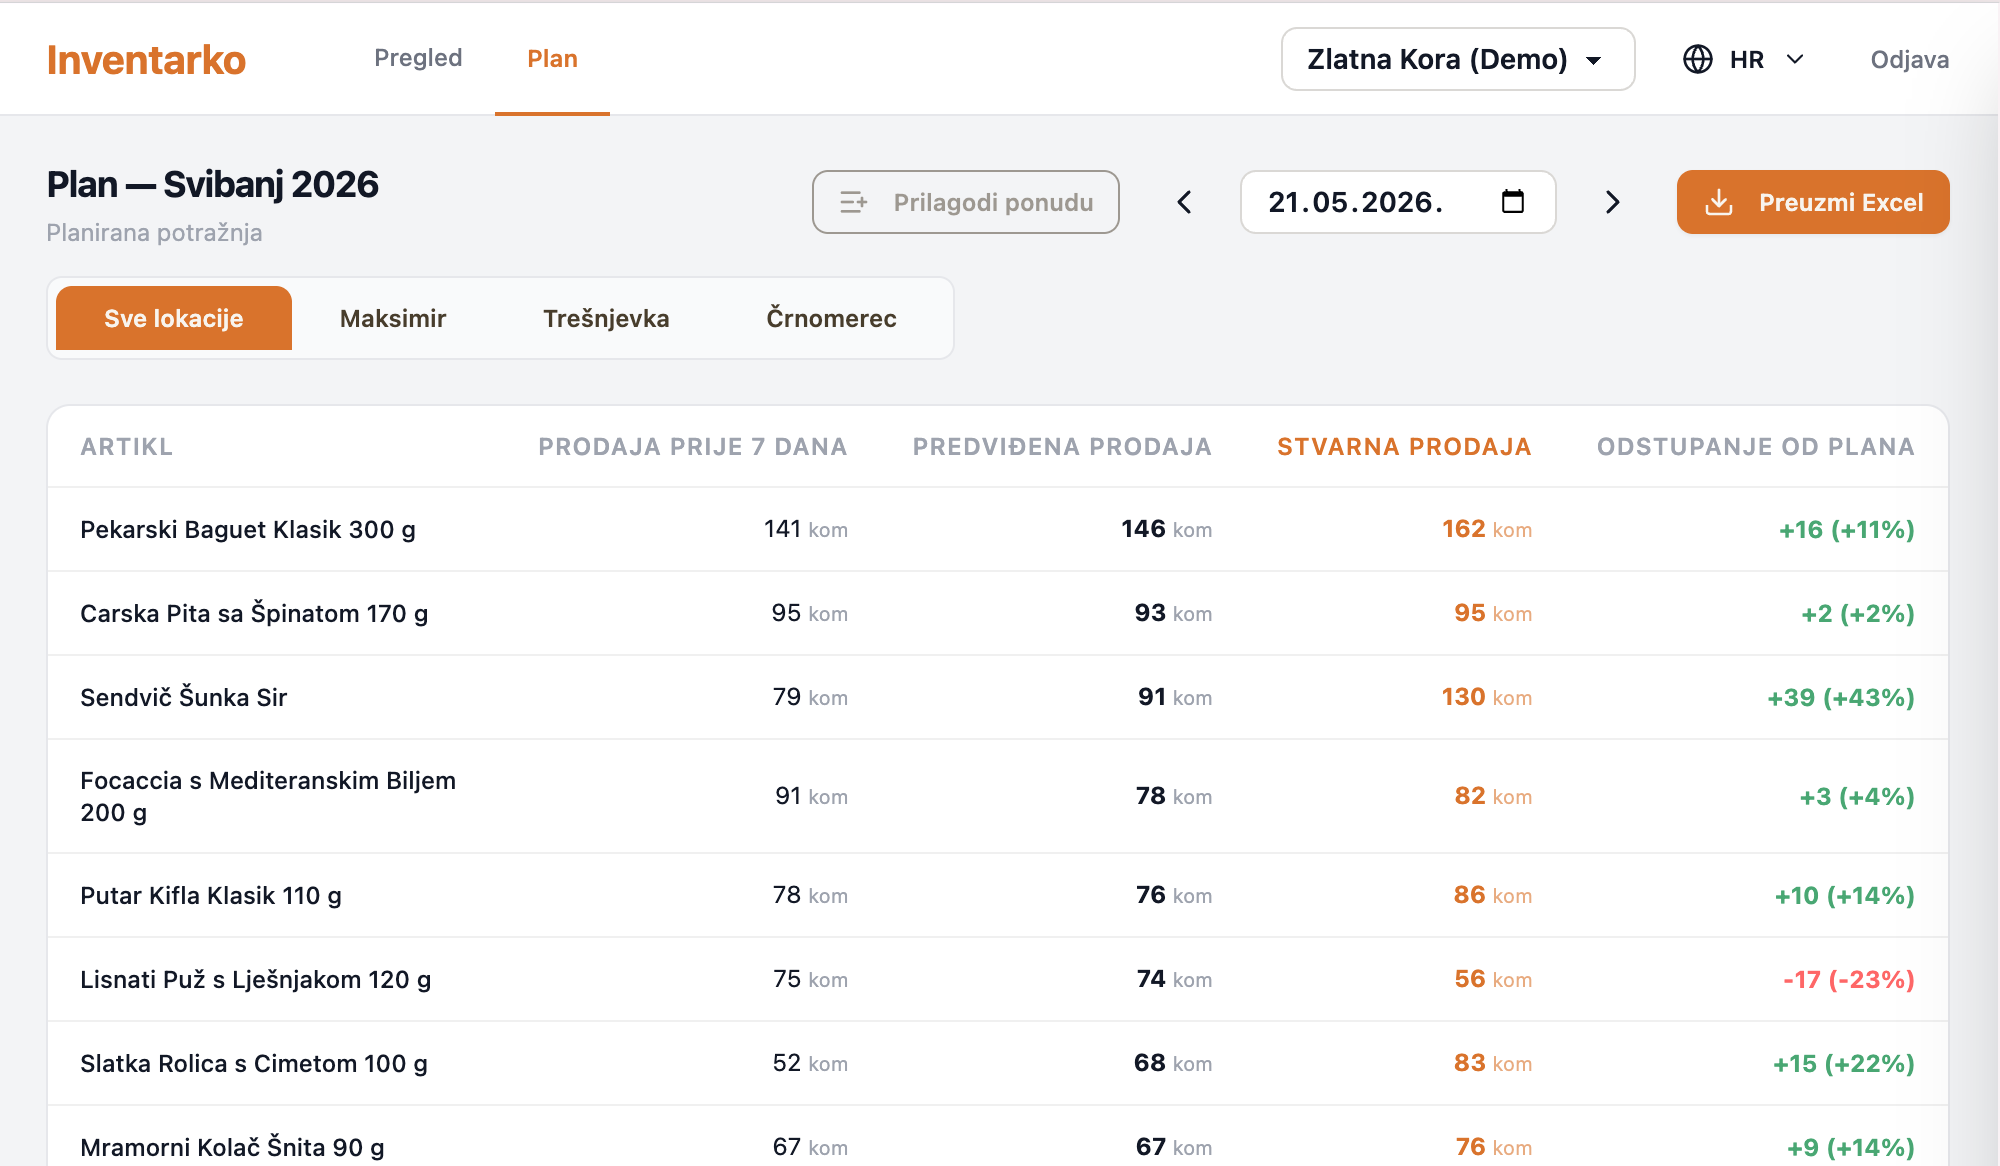Image resolution: width=2000 pixels, height=1166 pixels.
Task: Open the Zlatna Kora (Demo) dropdown
Action: [x=1458, y=59]
